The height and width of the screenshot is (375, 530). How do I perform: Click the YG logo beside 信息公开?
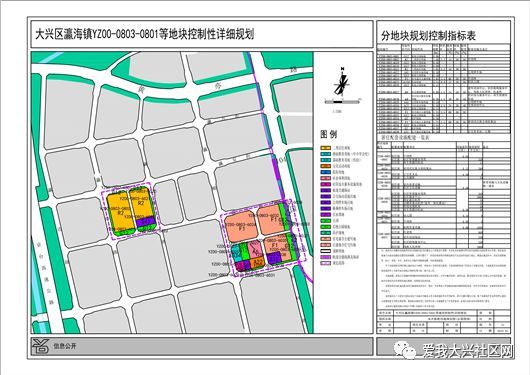pyautogui.click(x=41, y=346)
